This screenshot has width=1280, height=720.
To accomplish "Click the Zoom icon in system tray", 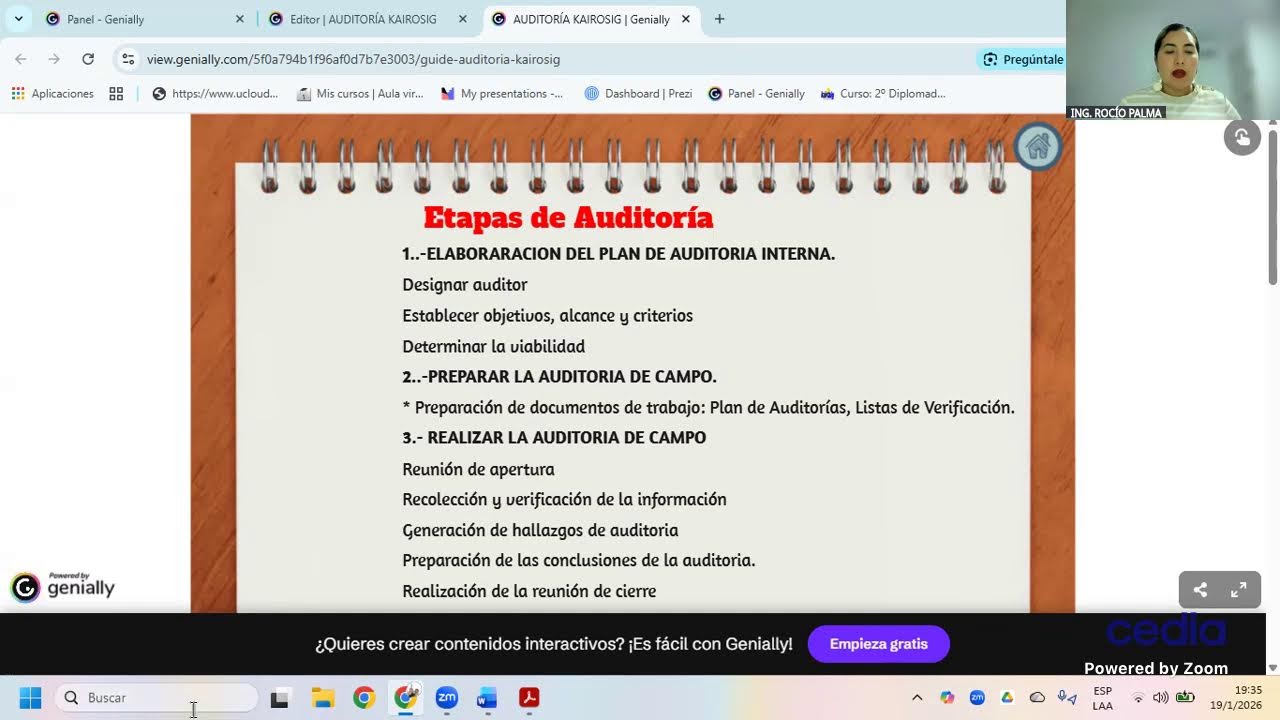I will tap(977, 697).
